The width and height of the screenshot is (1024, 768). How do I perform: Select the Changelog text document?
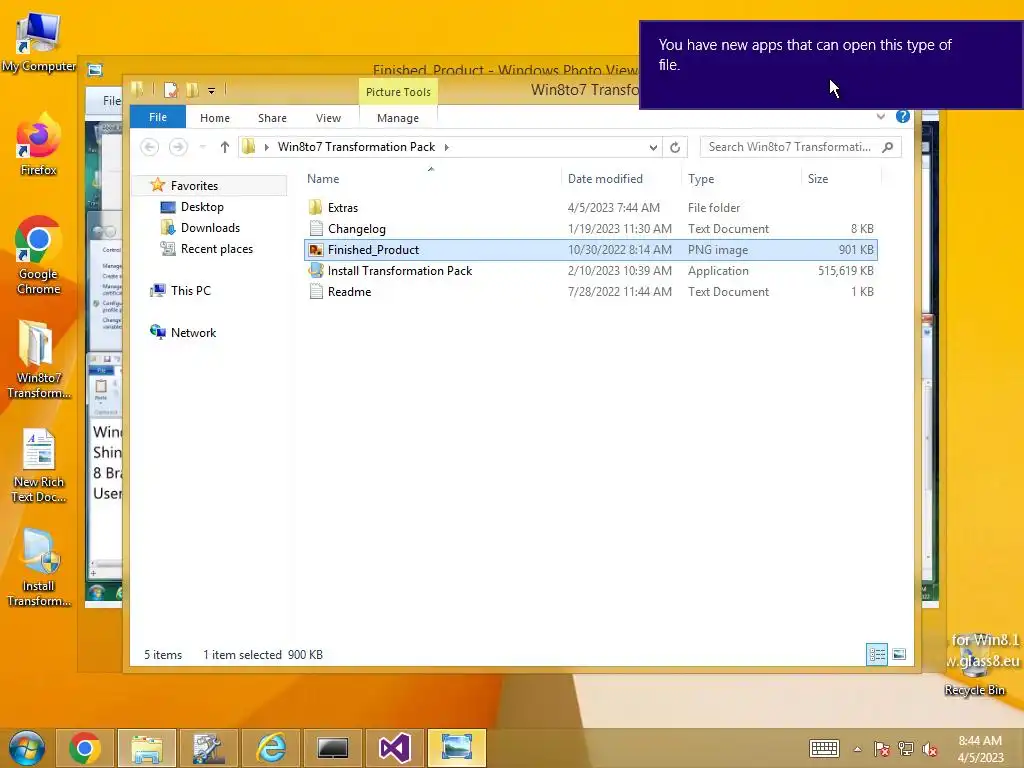pyautogui.click(x=591, y=229)
